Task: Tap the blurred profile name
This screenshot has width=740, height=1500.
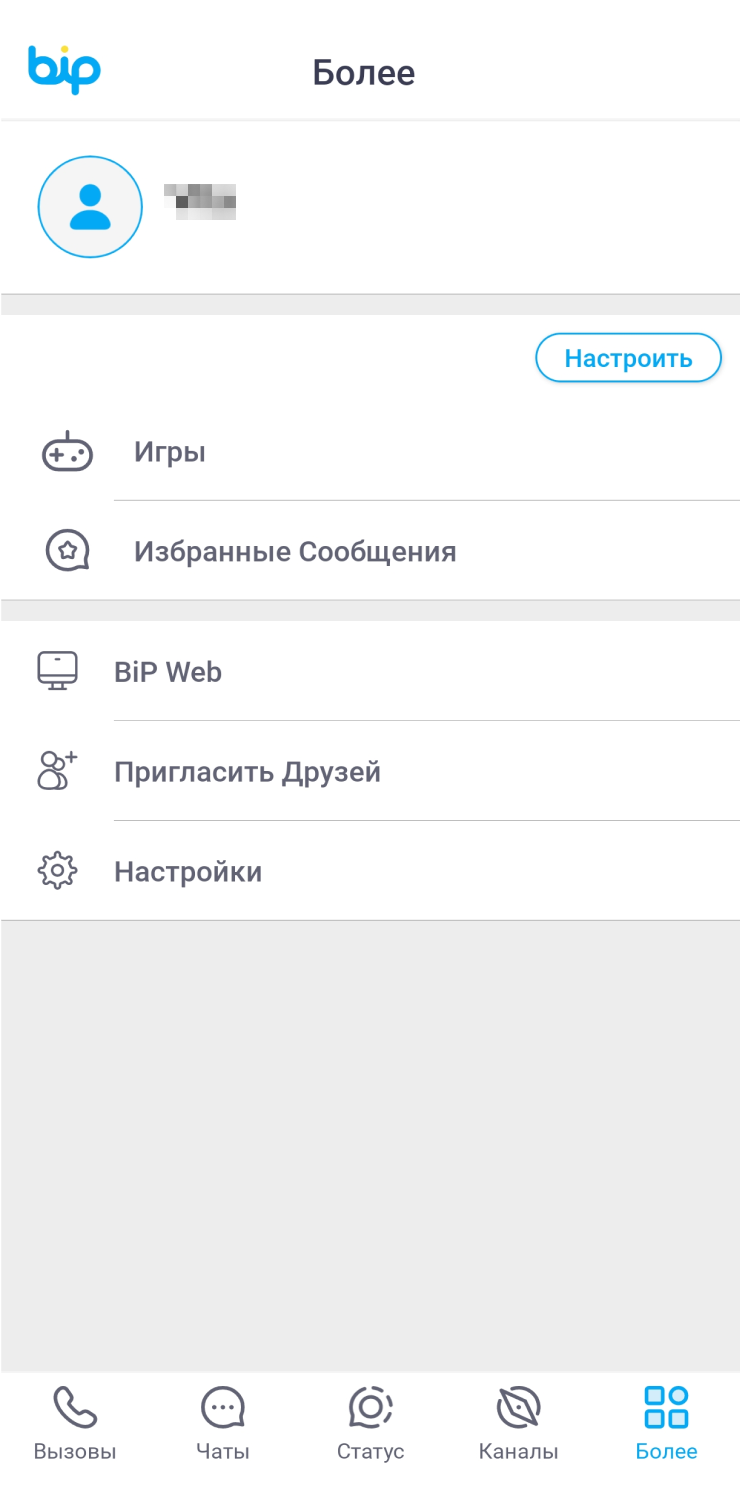Action: coord(201,200)
